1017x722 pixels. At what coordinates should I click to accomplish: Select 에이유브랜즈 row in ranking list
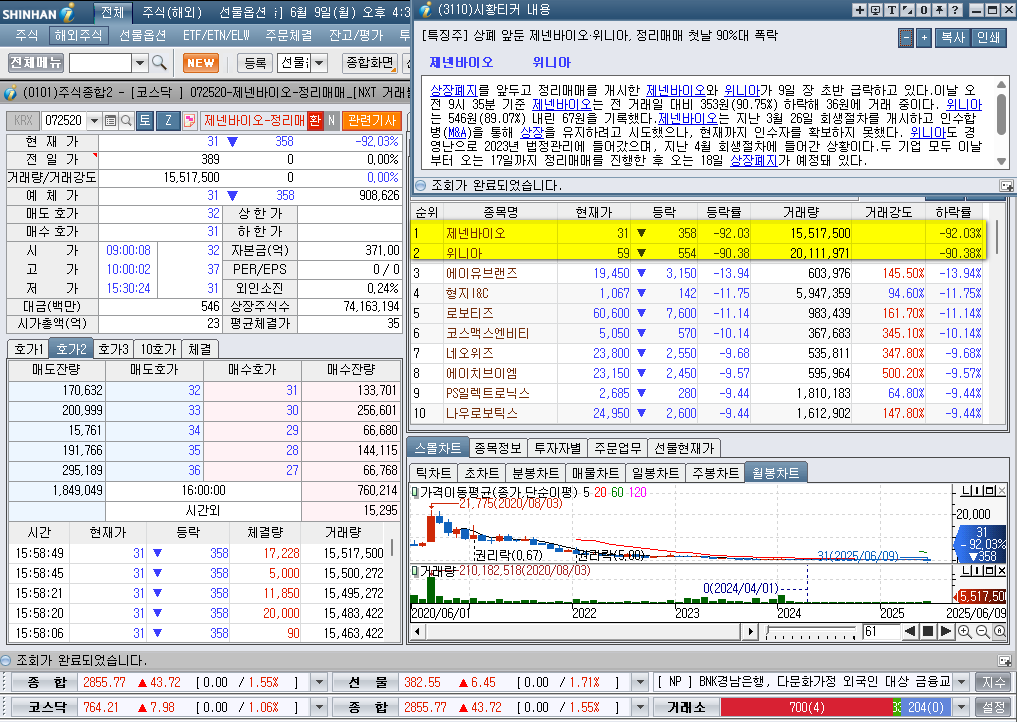pos(697,273)
